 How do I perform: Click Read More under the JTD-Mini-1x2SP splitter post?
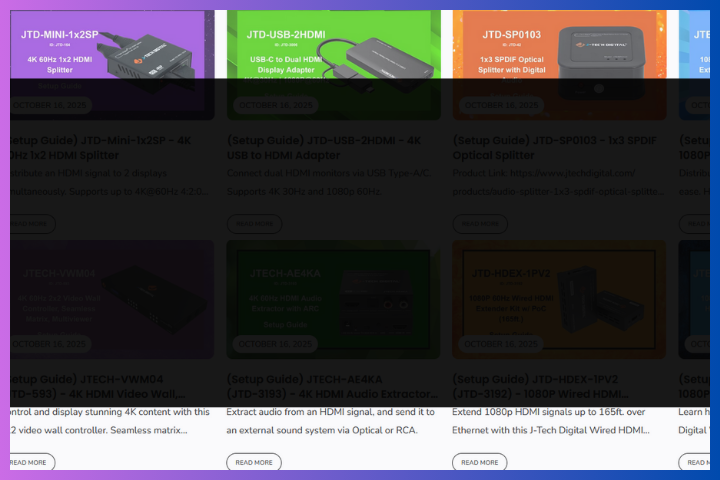pyautogui.click(x=30, y=223)
